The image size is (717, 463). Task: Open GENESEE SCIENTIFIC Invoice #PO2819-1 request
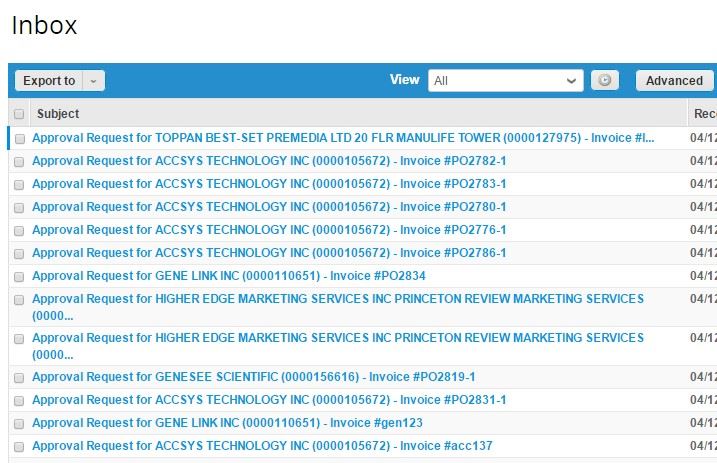(x=253, y=377)
